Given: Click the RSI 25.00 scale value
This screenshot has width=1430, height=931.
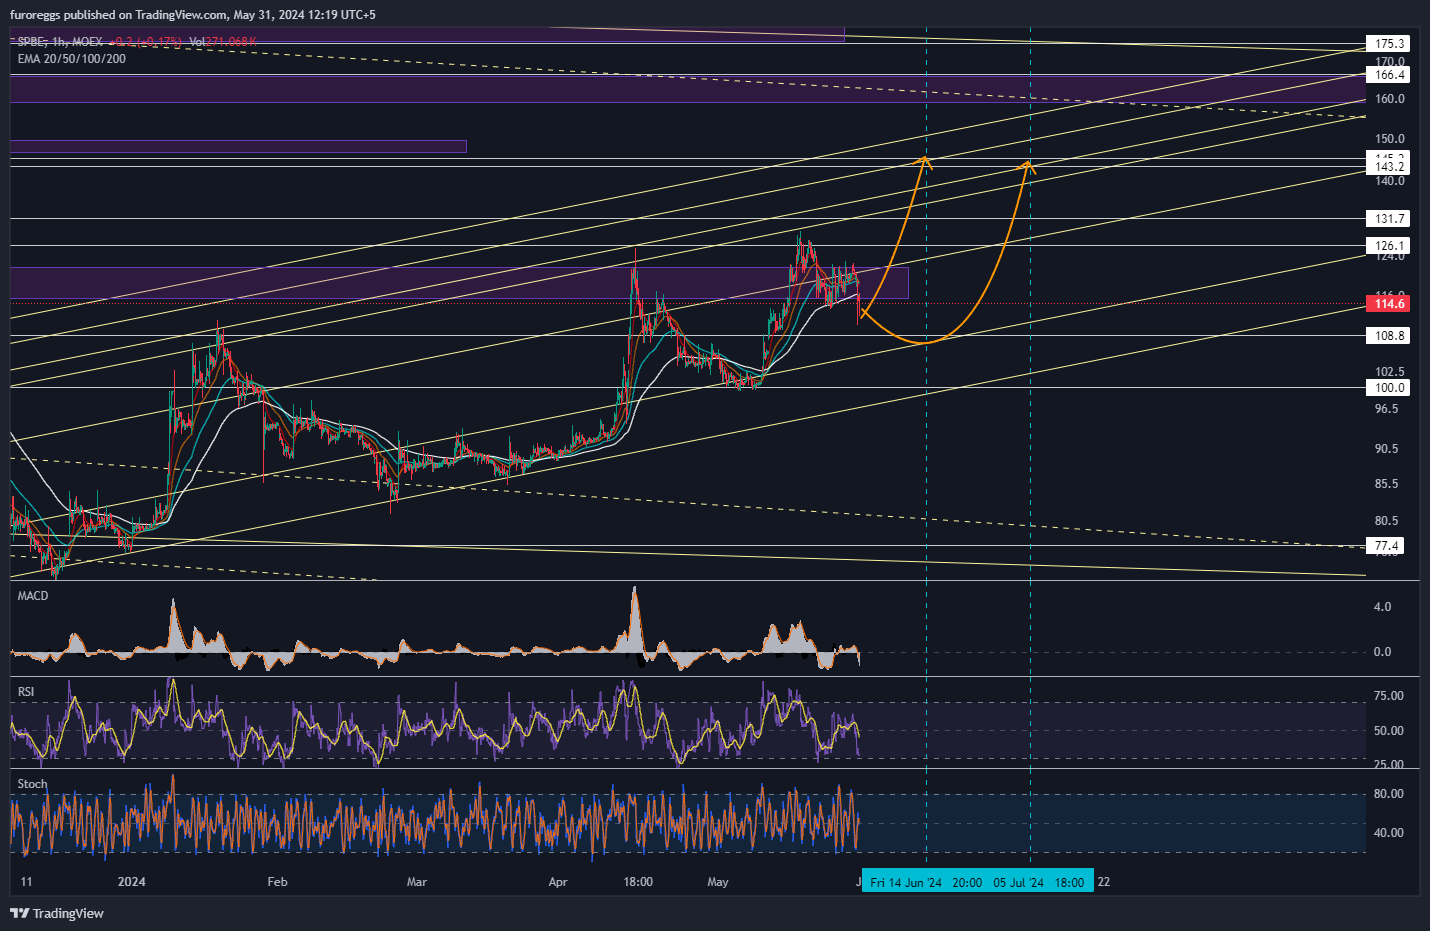Looking at the screenshot, I should click(1389, 765).
